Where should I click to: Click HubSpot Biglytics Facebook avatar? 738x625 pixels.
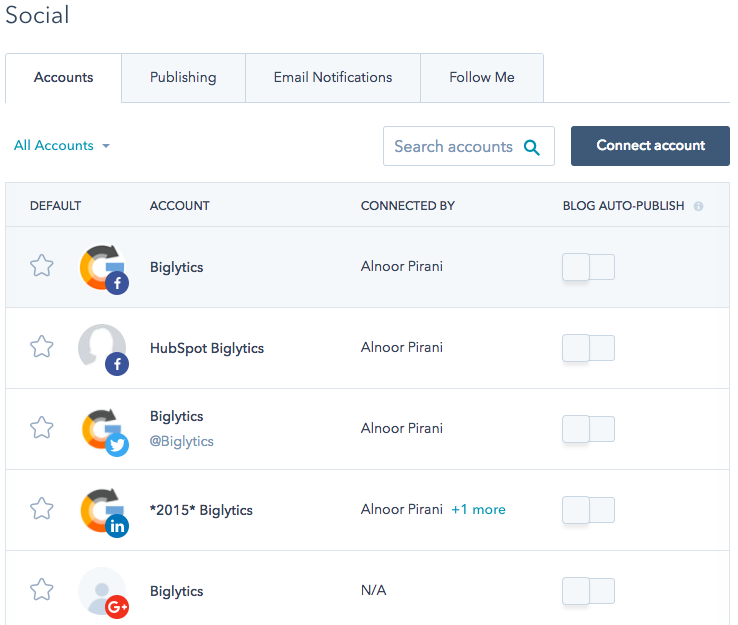[103, 349]
